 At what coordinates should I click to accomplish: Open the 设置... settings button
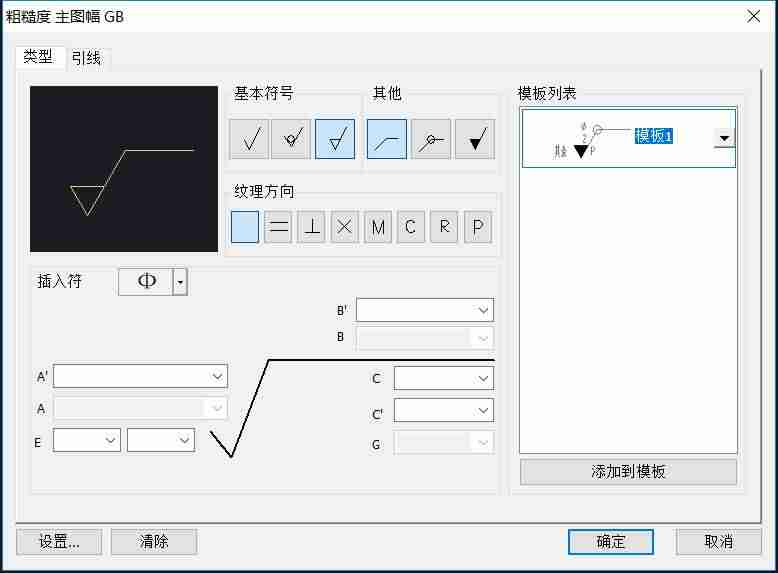coord(59,541)
